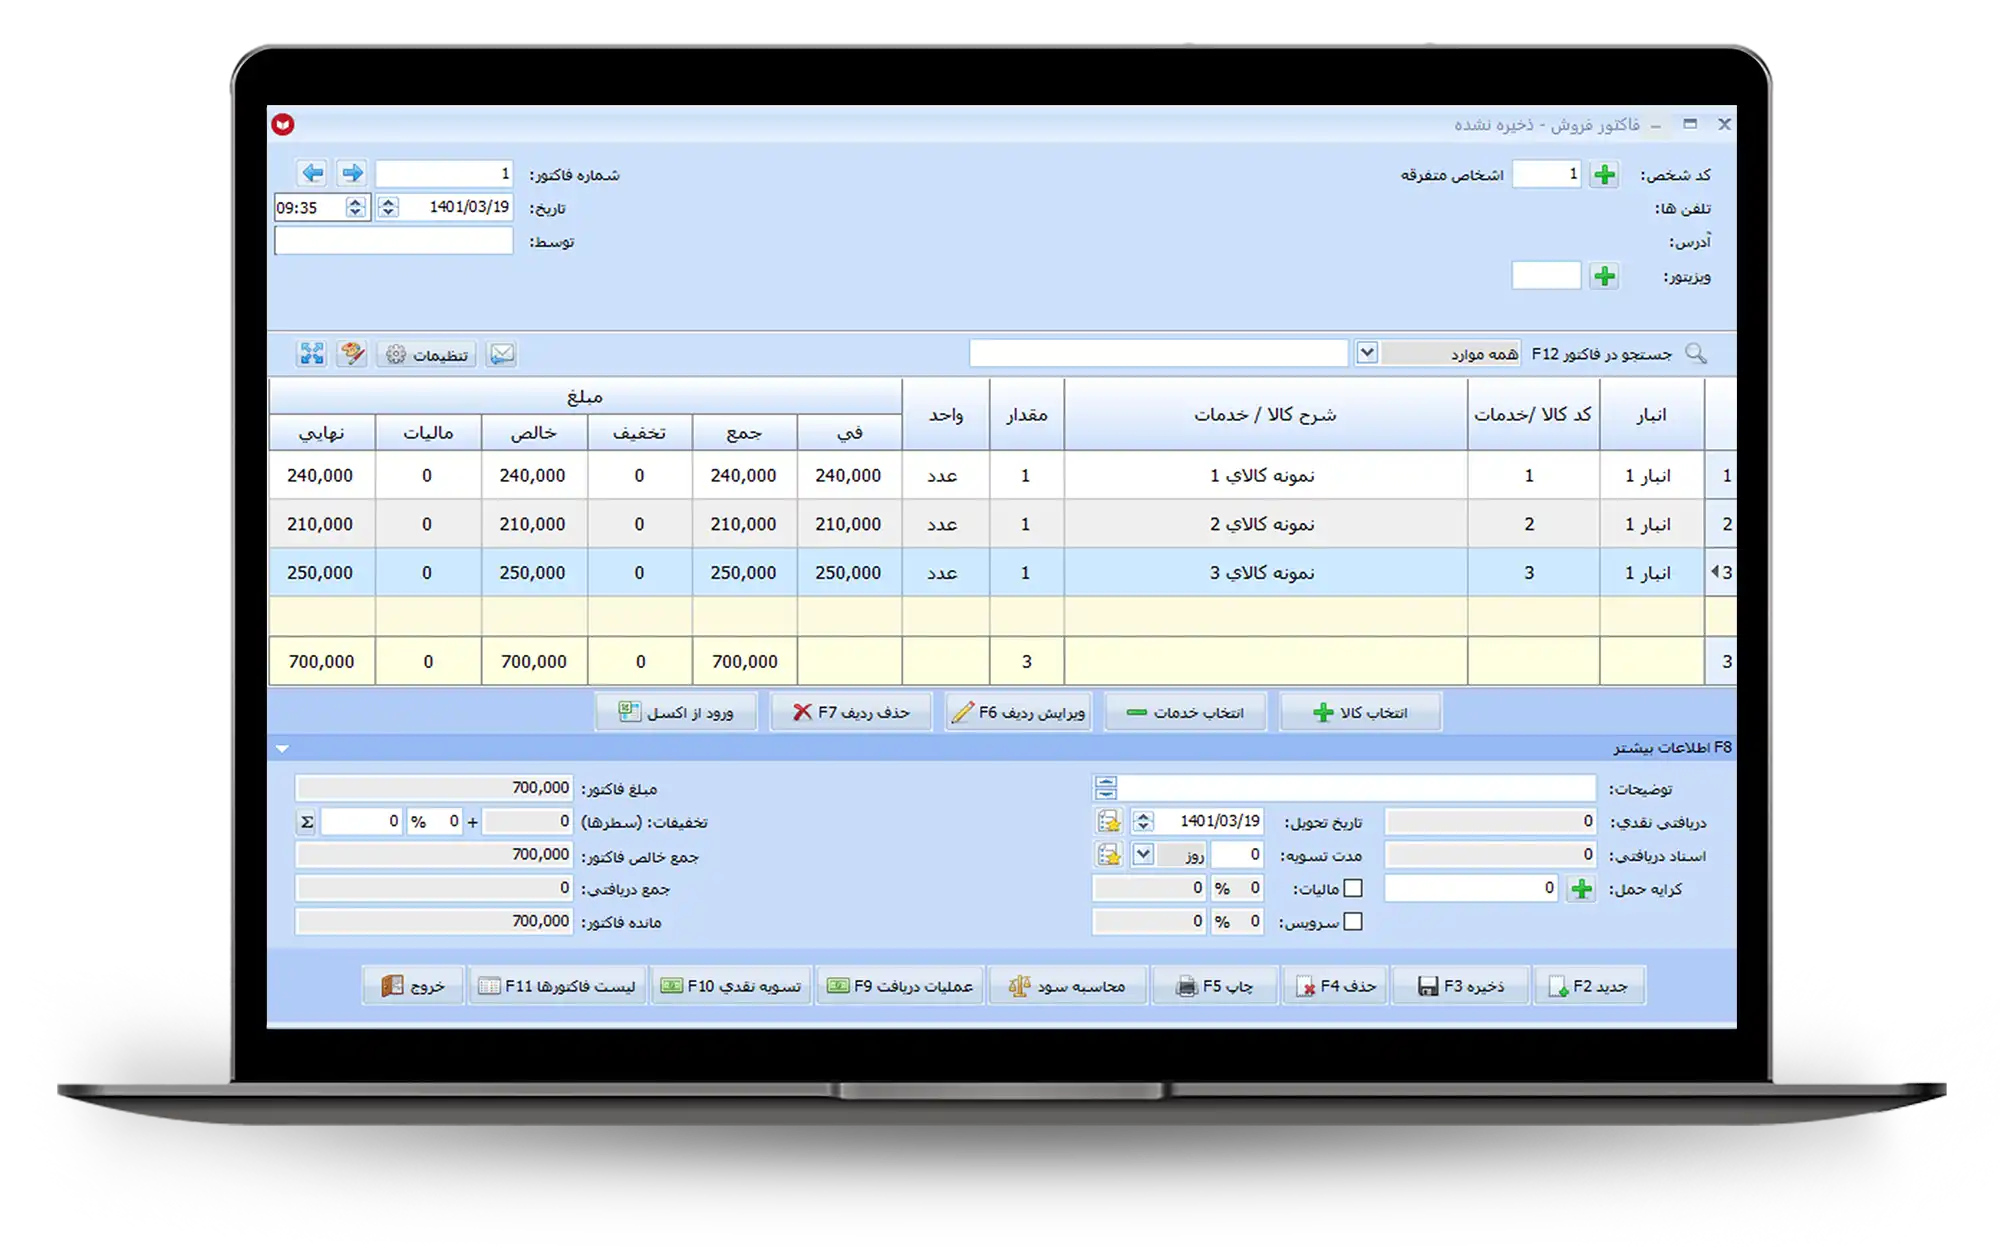Click the select goods (انتخاب کالا) button
The width and height of the screenshot is (2000, 1247).
tap(1360, 712)
